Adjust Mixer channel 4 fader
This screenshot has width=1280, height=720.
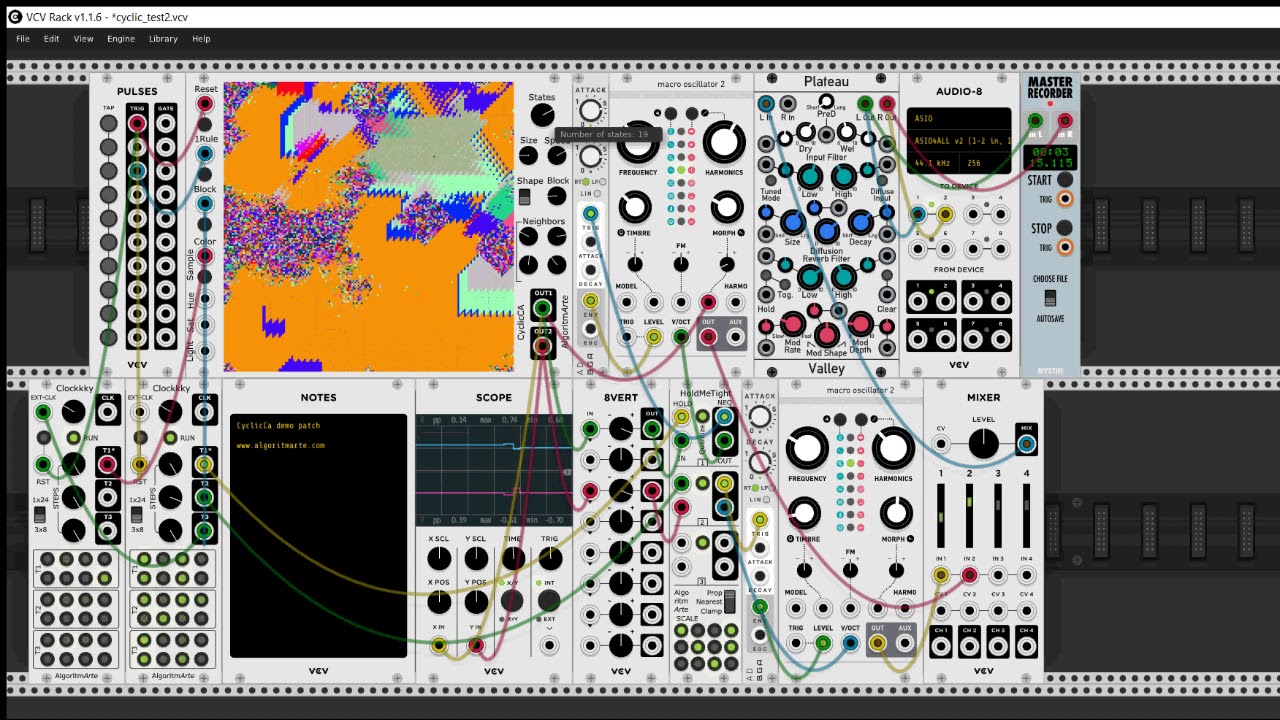pyautogui.click(x=1026, y=517)
